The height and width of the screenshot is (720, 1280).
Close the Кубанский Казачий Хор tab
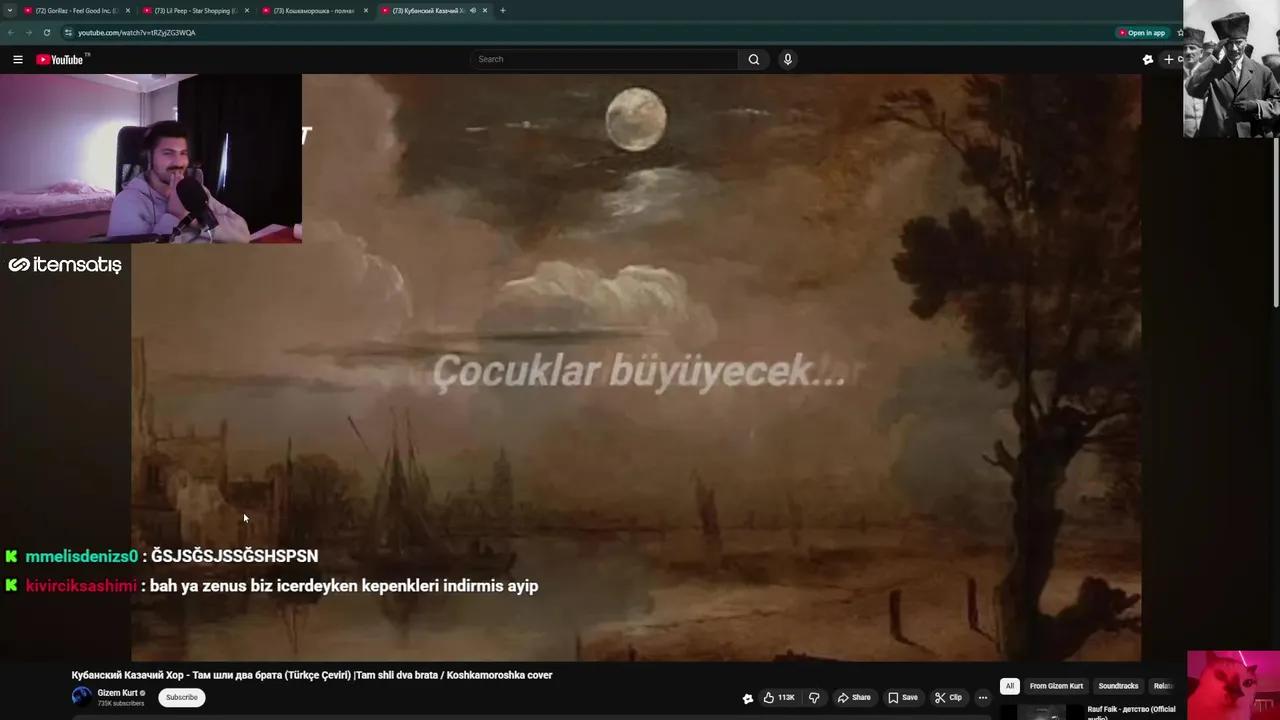(485, 10)
